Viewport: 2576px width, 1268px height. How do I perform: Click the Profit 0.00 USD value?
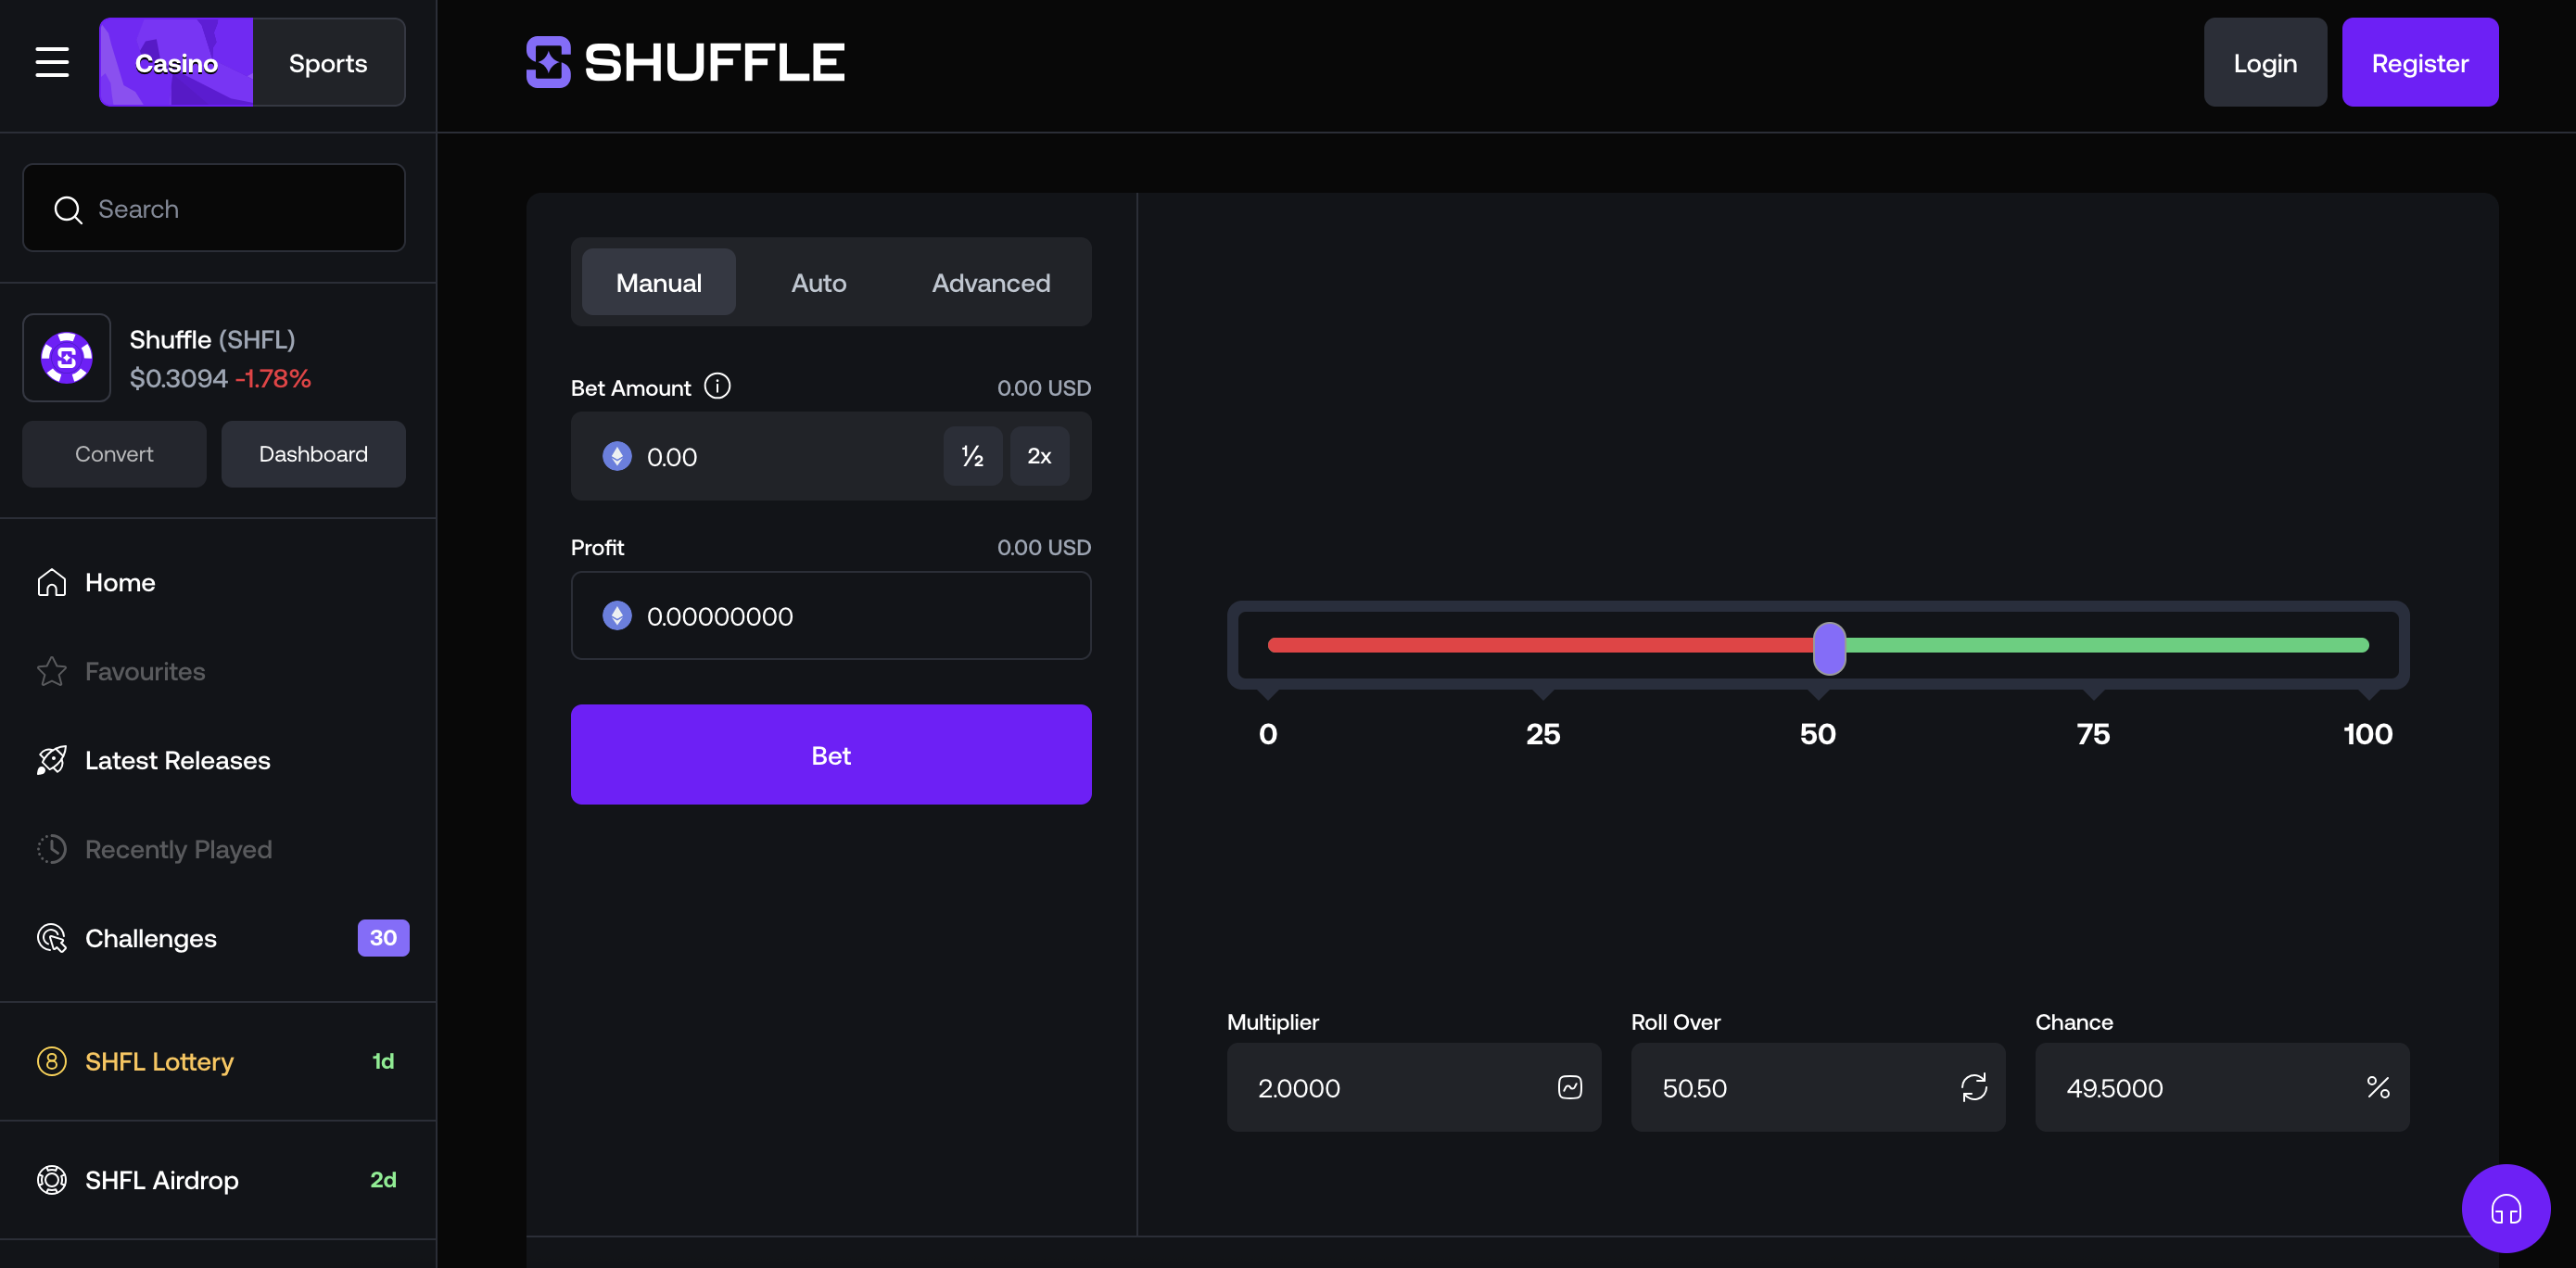[x=1044, y=547]
